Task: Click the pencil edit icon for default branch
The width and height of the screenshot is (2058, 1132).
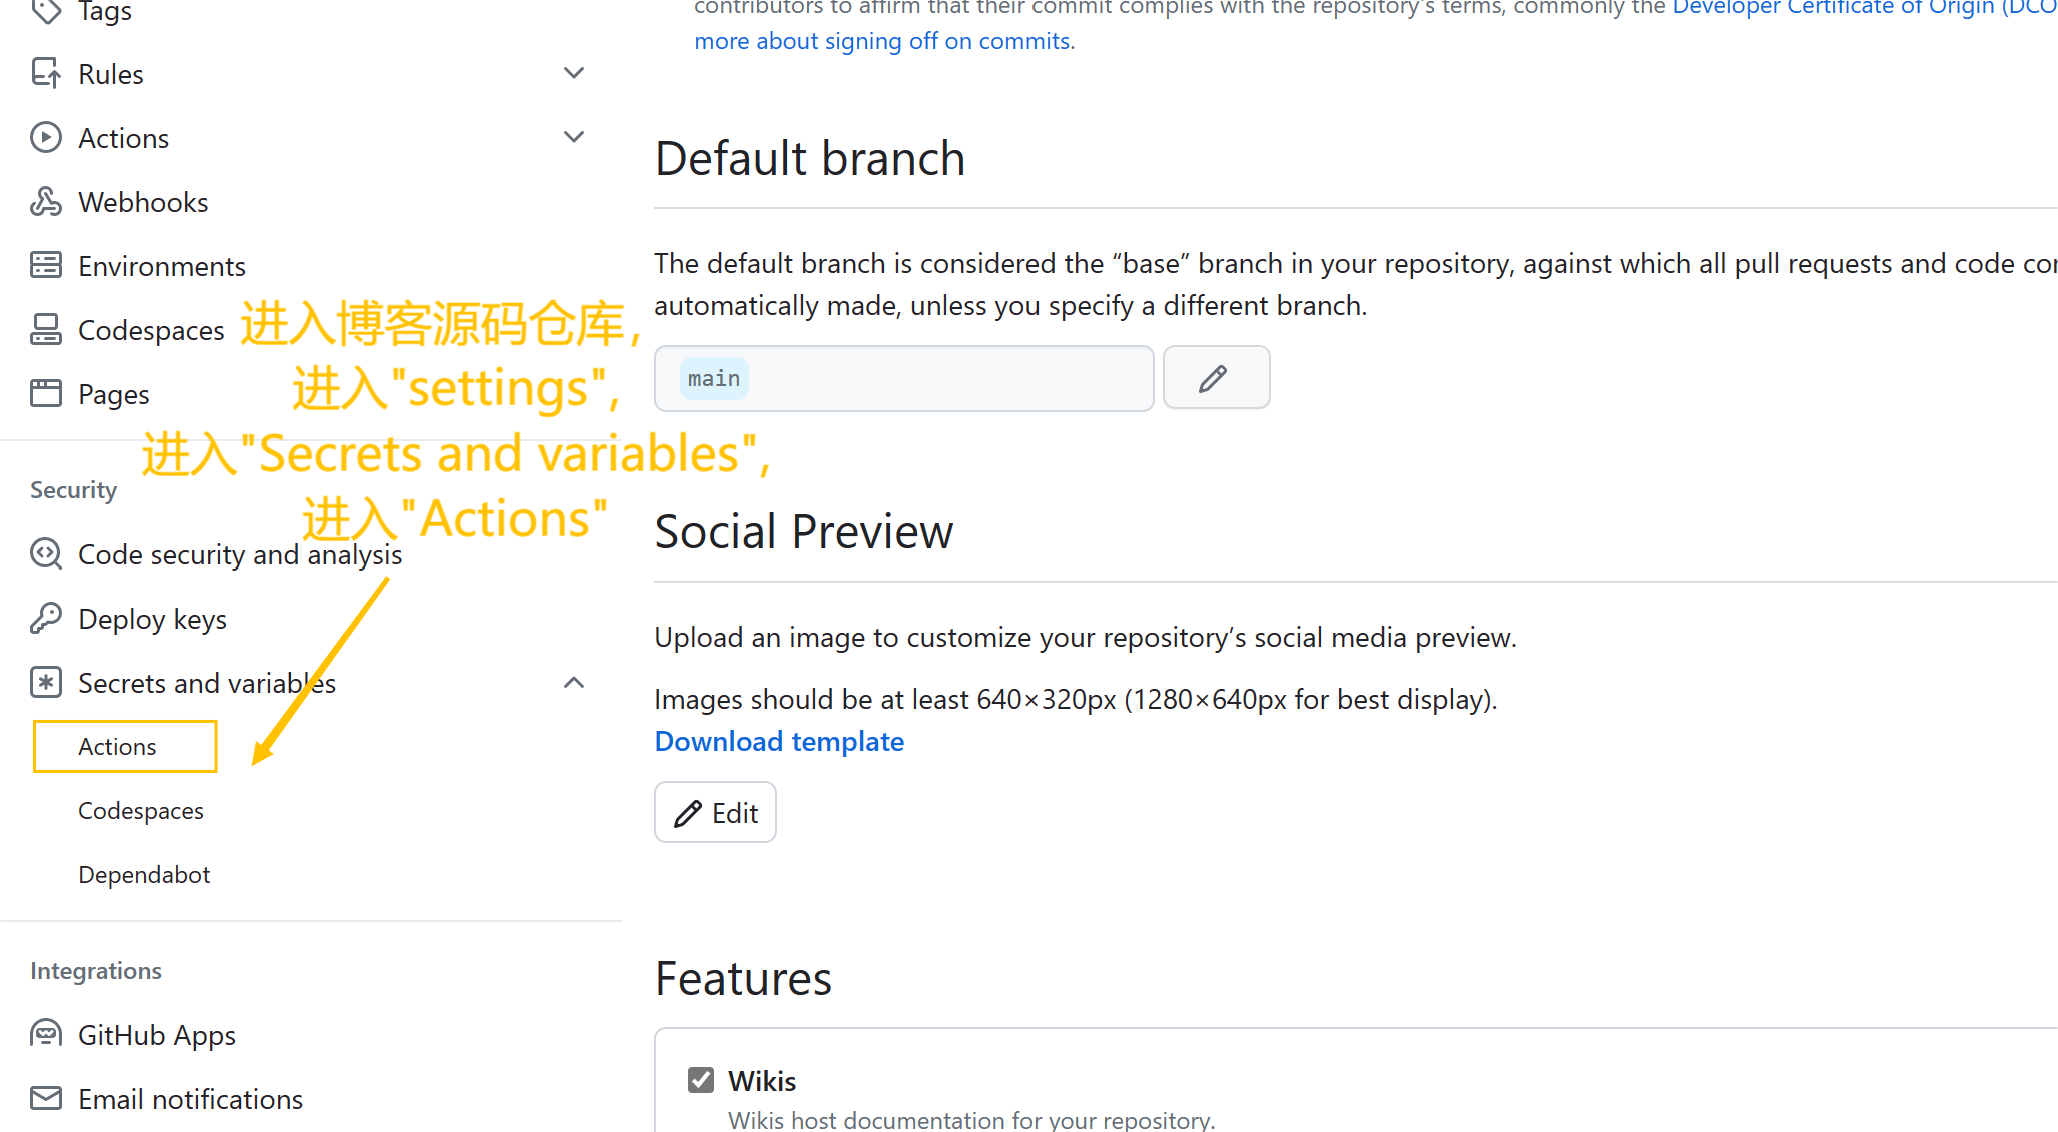Action: tap(1214, 378)
